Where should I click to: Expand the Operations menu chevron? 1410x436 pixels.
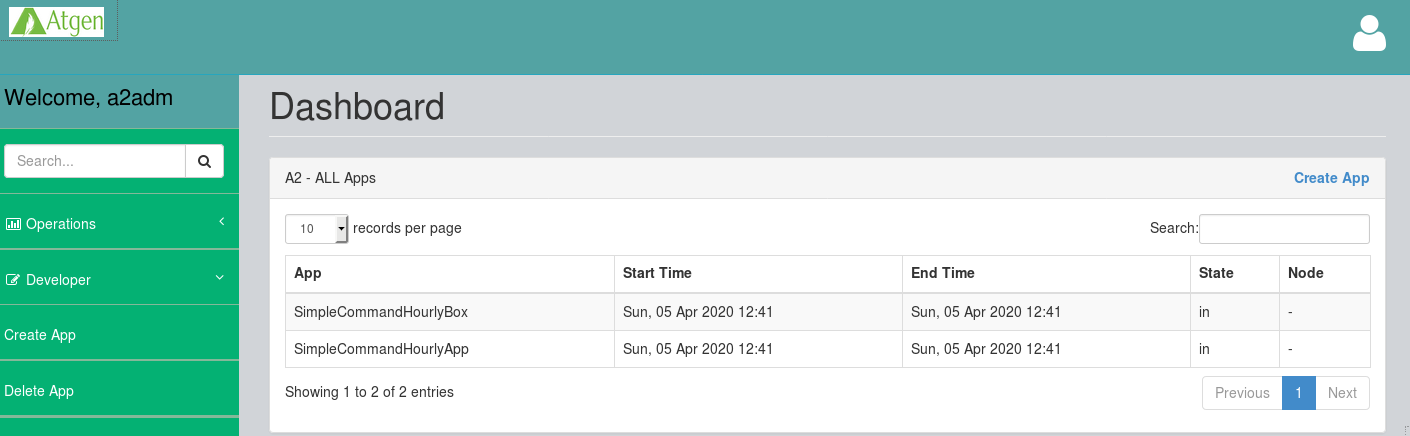pos(221,222)
